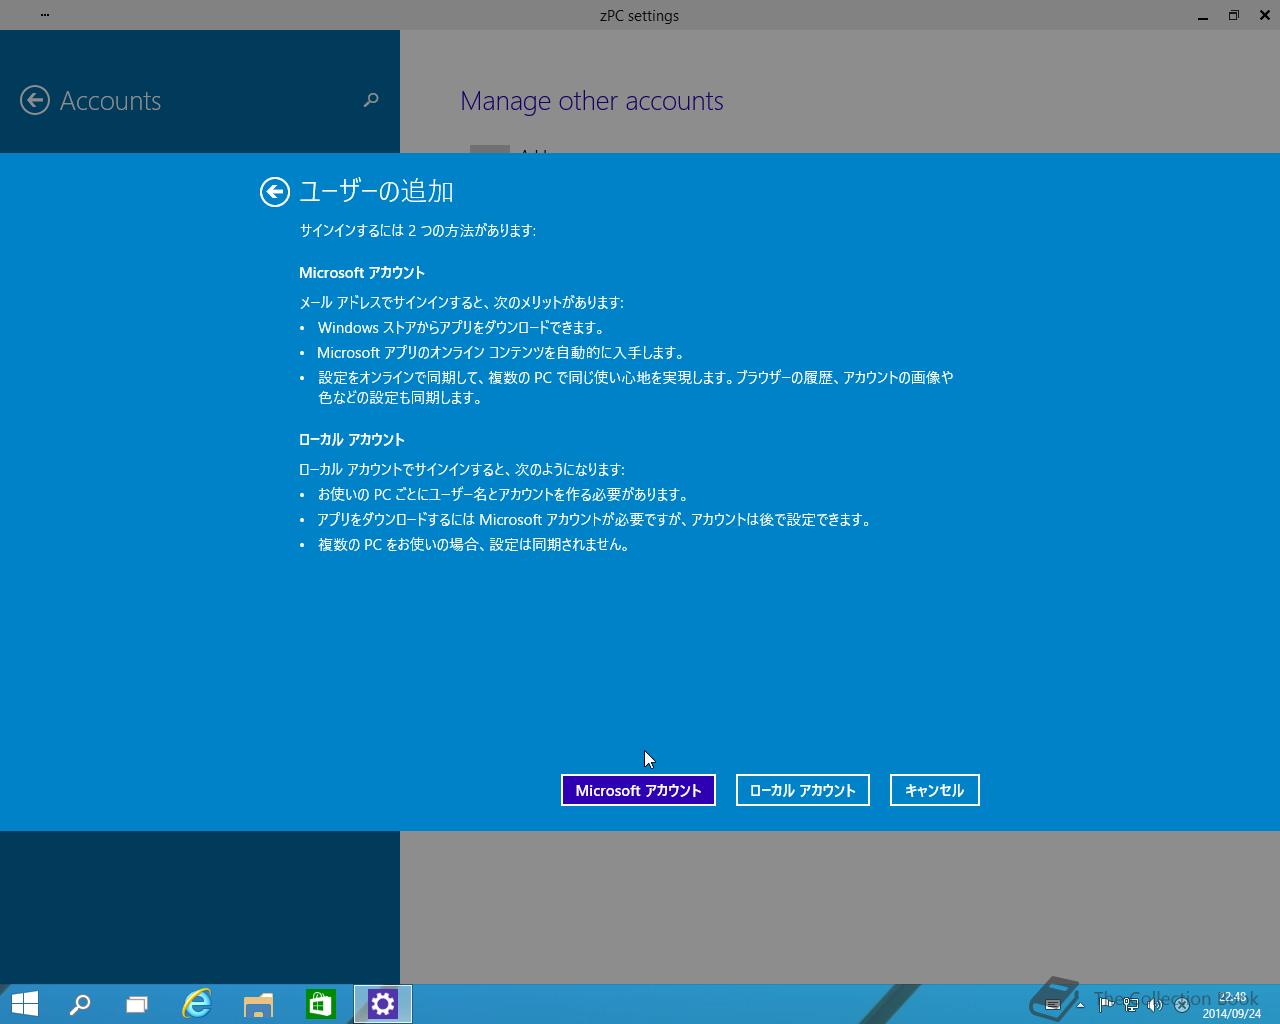Open File Explorer from taskbar
1280x1024 pixels.
tap(259, 1004)
